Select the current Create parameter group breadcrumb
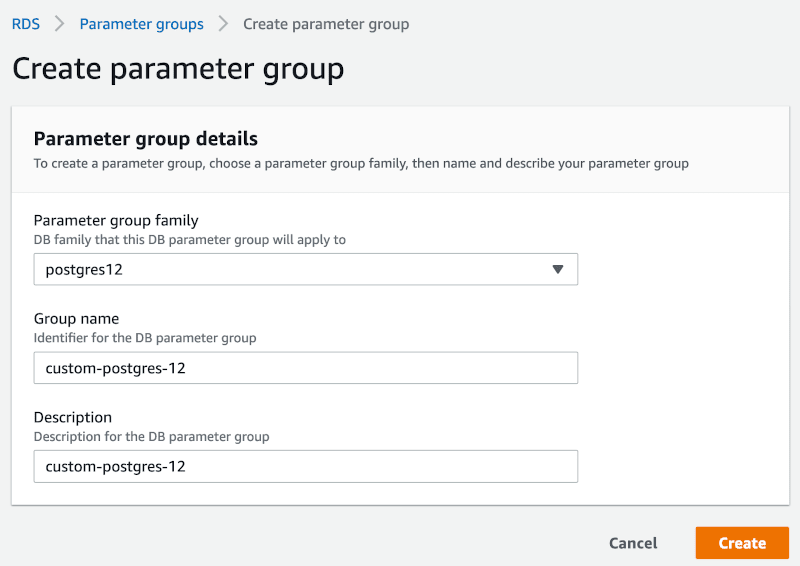 pos(326,24)
